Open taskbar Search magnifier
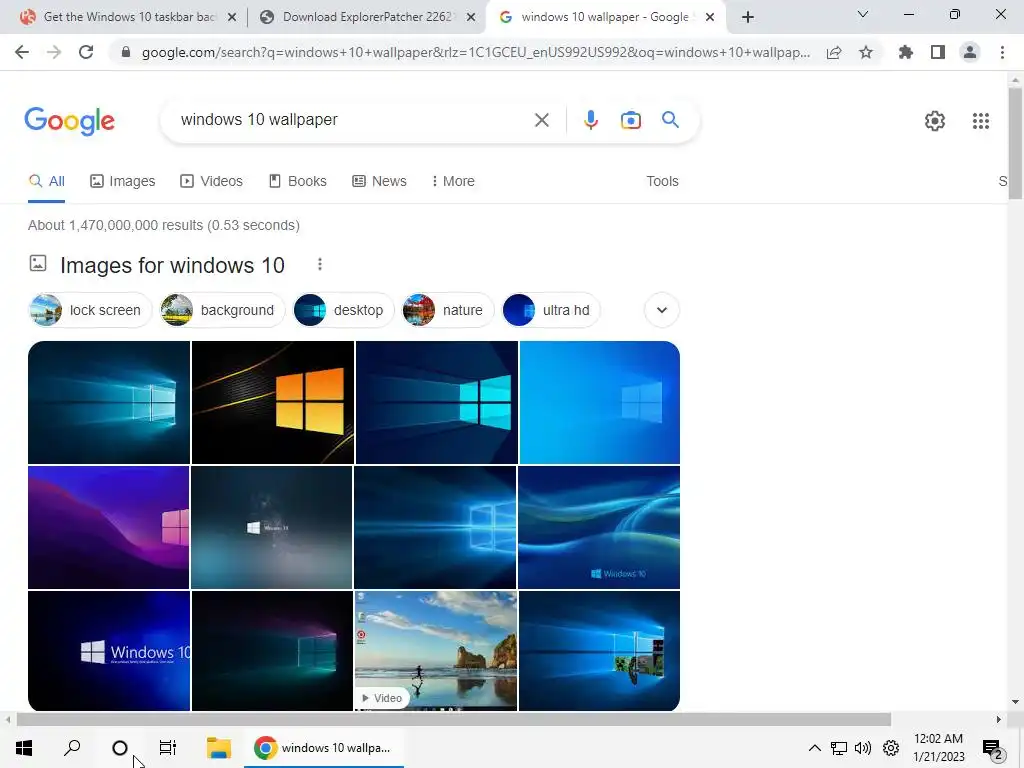Screen dimensions: 1024x768 tap(72, 748)
